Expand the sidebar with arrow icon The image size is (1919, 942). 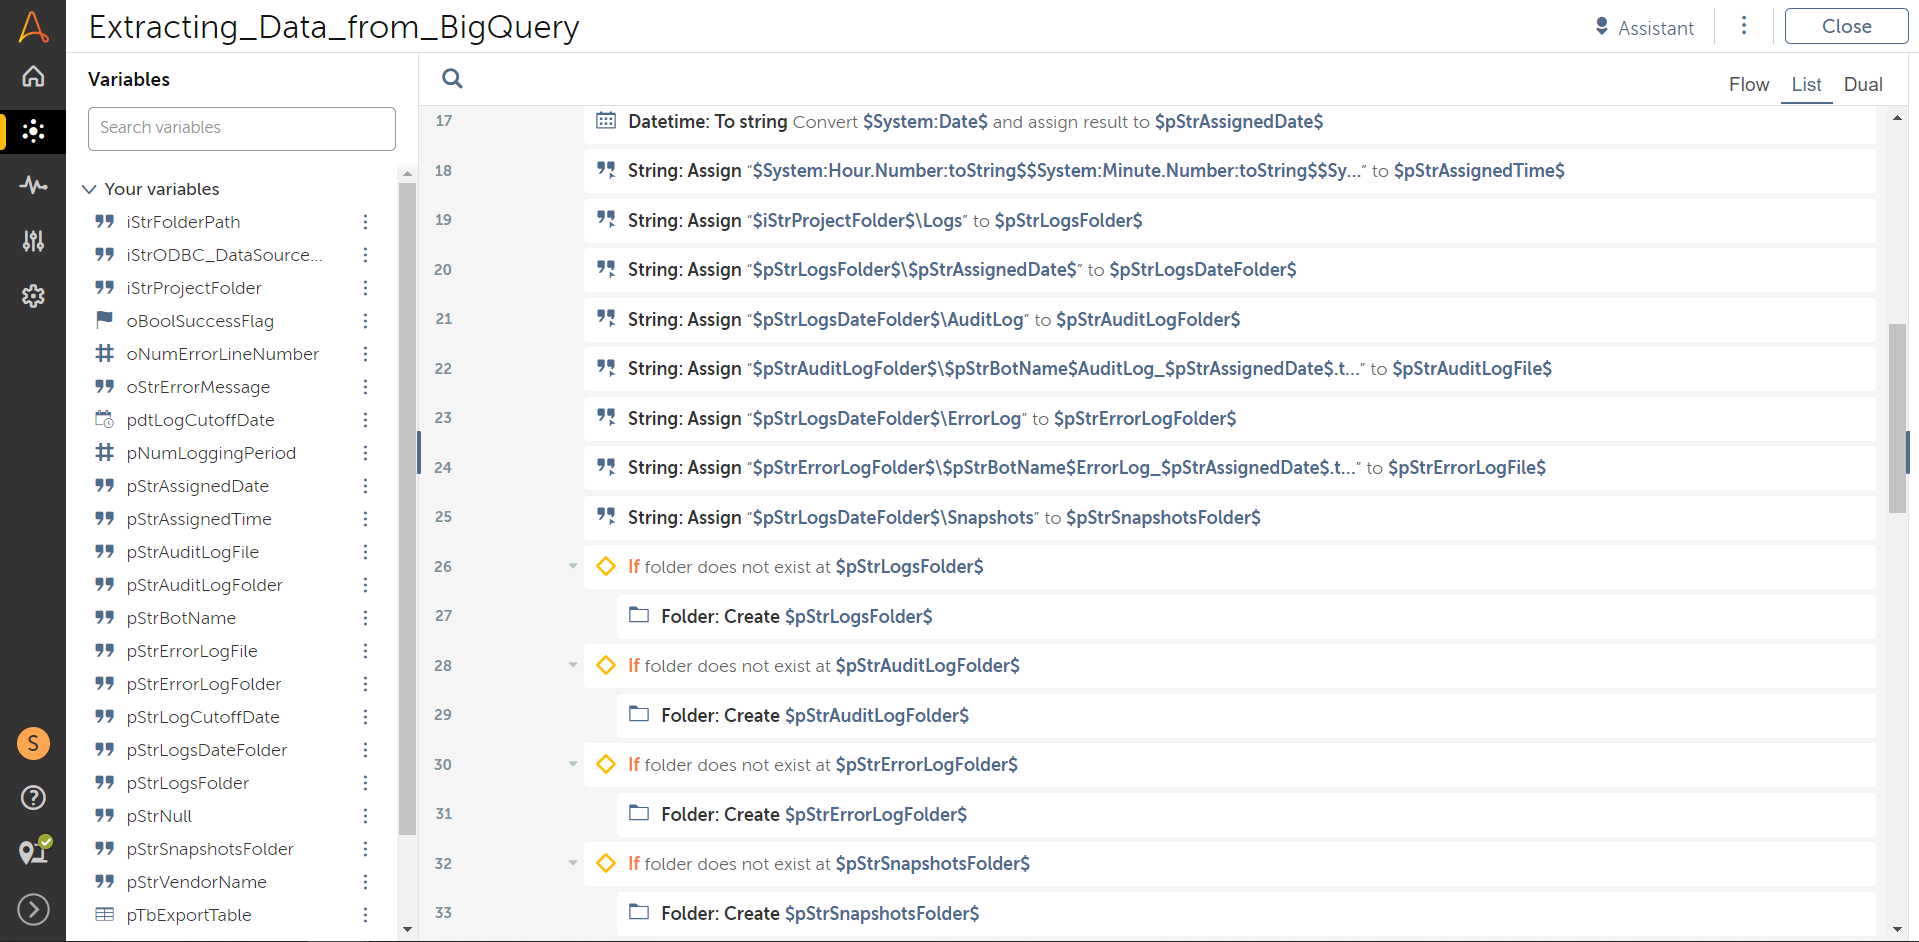(33, 909)
